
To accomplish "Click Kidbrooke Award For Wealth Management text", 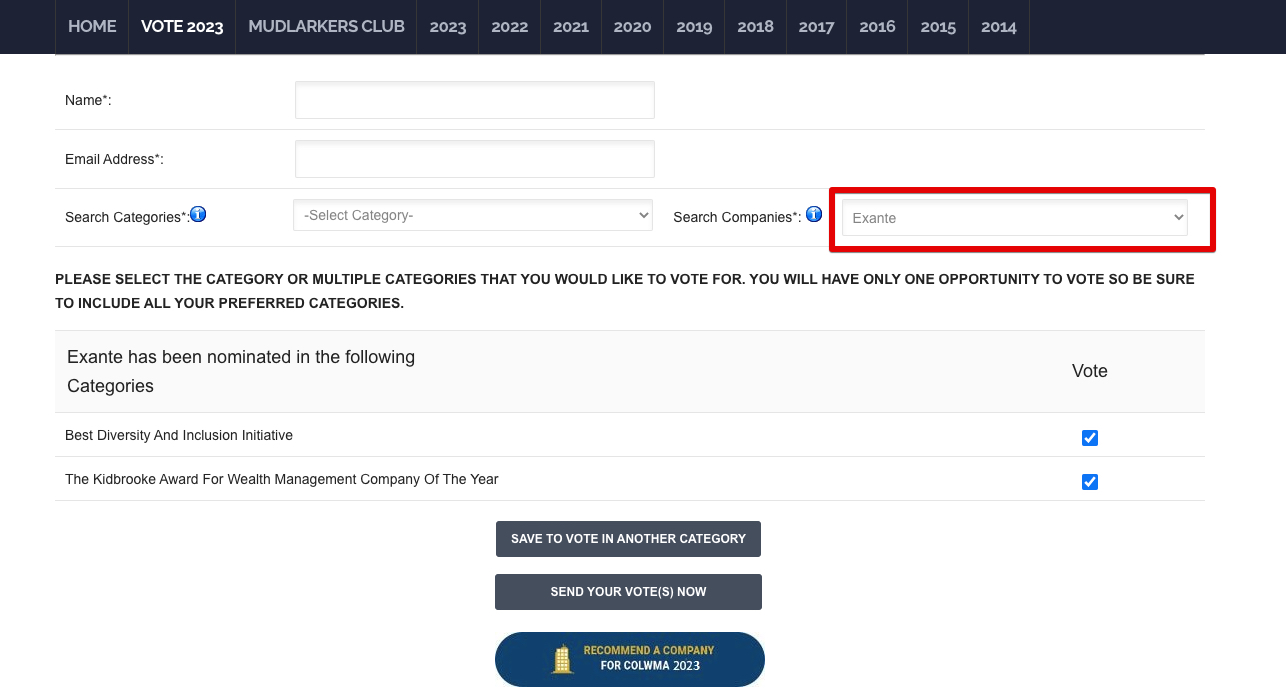I will pos(282,479).
